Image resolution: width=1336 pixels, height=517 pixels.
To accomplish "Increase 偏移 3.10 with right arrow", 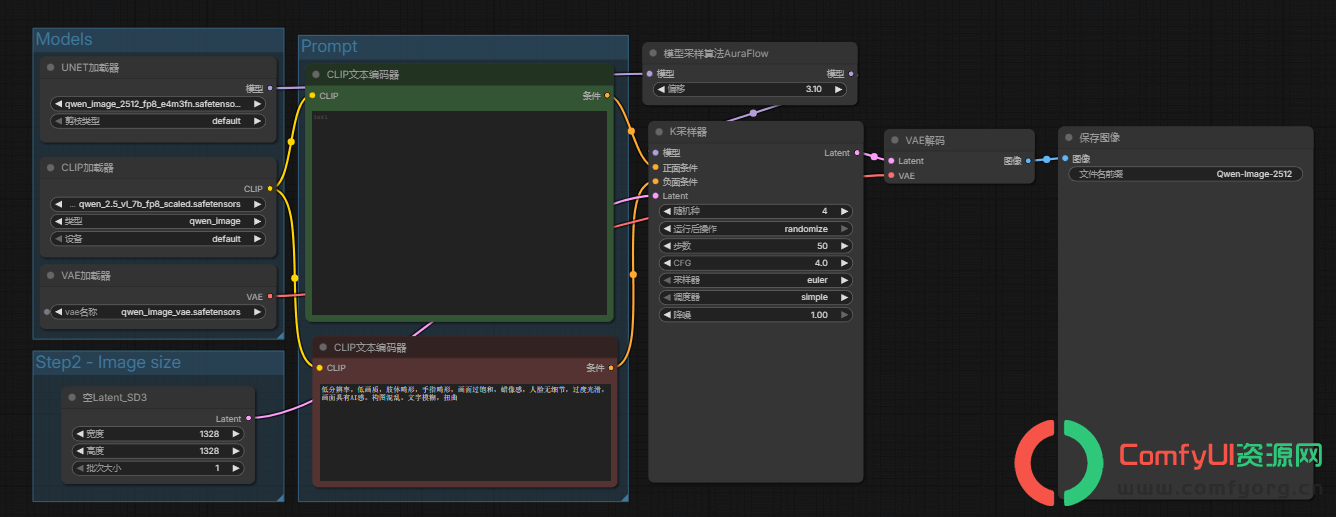I will (x=839, y=89).
